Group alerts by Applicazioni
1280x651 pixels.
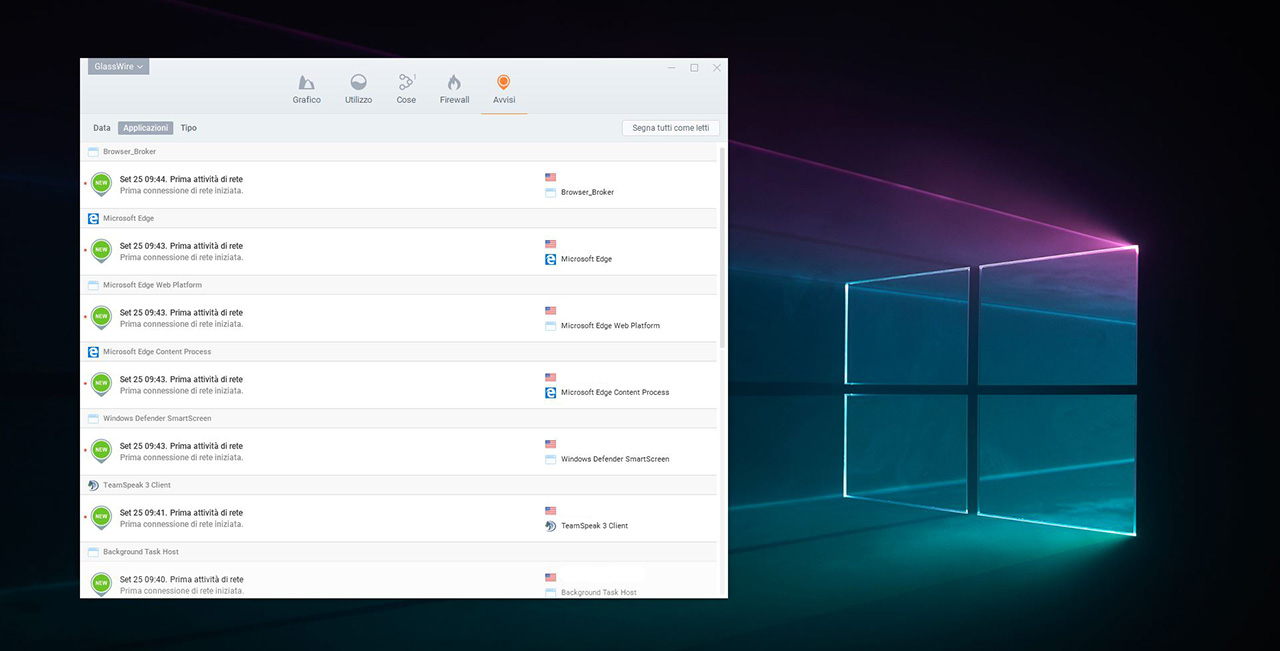coord(146,128)
